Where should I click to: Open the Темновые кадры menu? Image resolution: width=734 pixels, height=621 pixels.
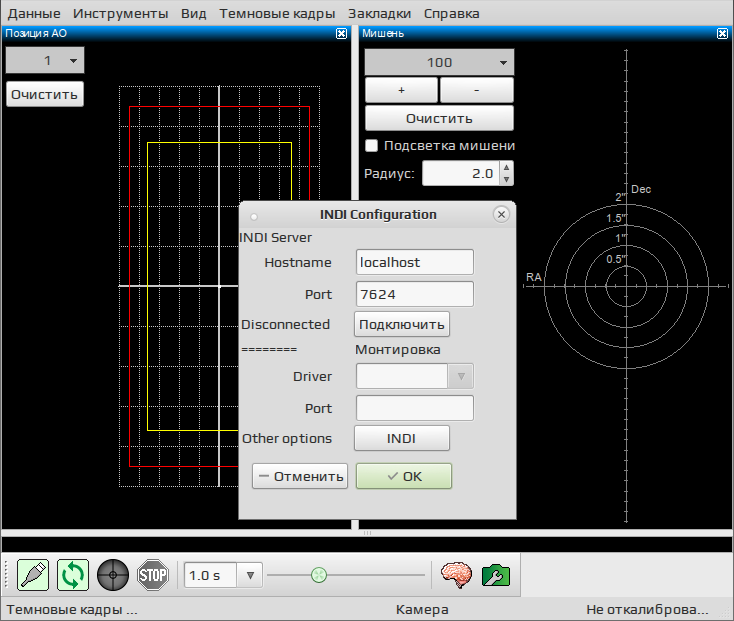click(277, 14)
